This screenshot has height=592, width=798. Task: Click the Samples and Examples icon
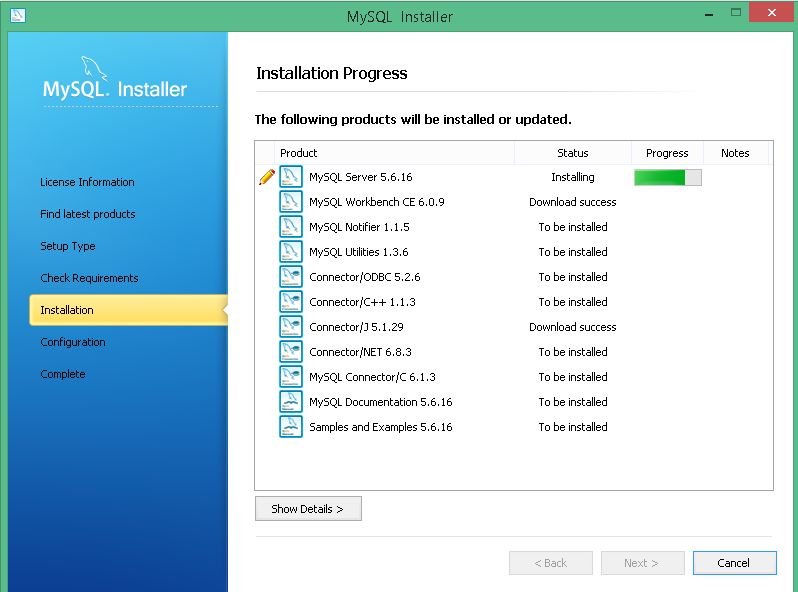tap(291, 427)
